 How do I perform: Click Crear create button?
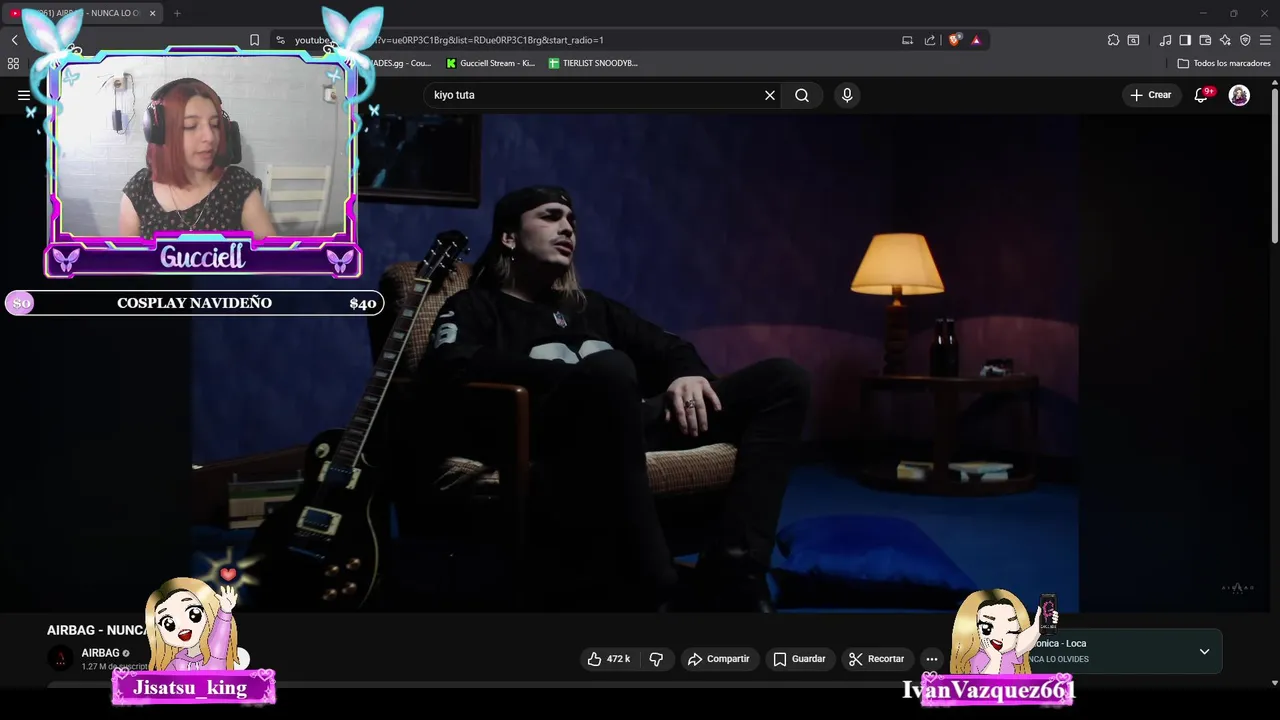[1150, 95]
